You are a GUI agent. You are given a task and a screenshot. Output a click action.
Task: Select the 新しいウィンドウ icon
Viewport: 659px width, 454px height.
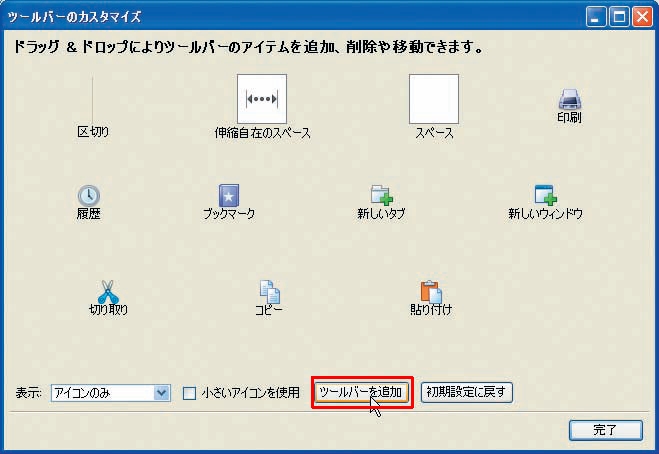point(546,195)
